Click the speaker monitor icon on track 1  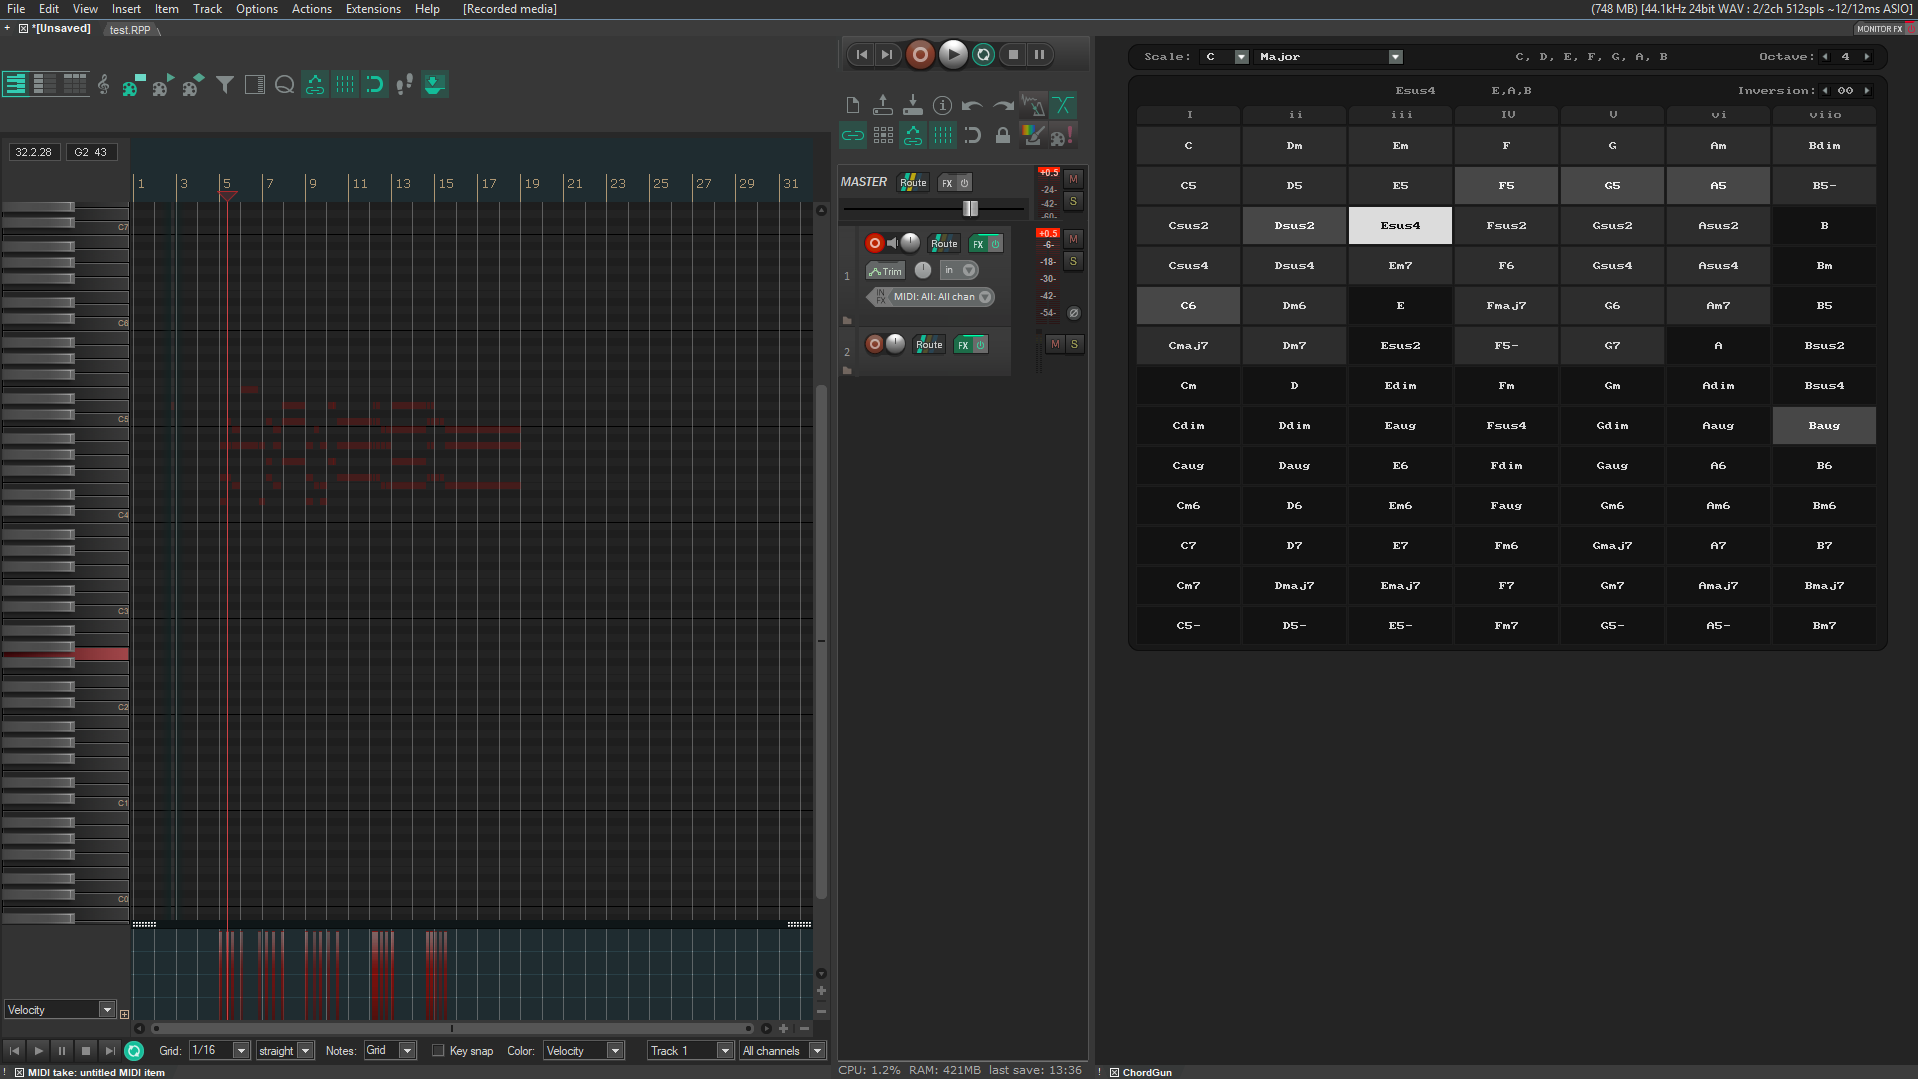click(x=892, y=243)
